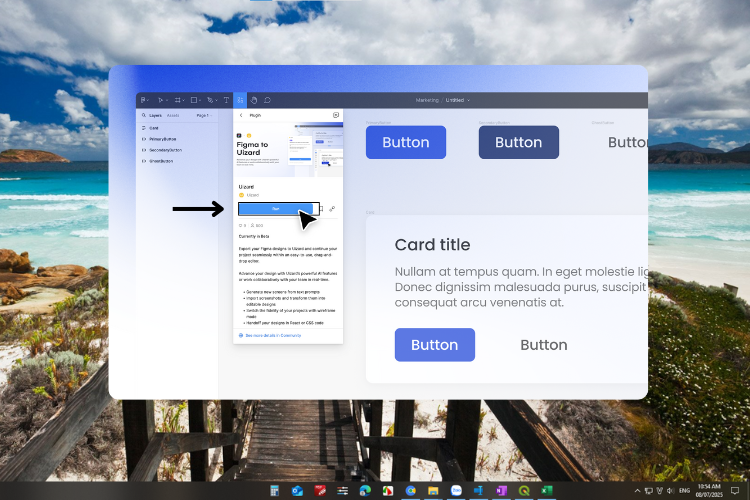750x500 pixels.
Task: Select the PrimaryButton layer
Action: coord(163,139)
